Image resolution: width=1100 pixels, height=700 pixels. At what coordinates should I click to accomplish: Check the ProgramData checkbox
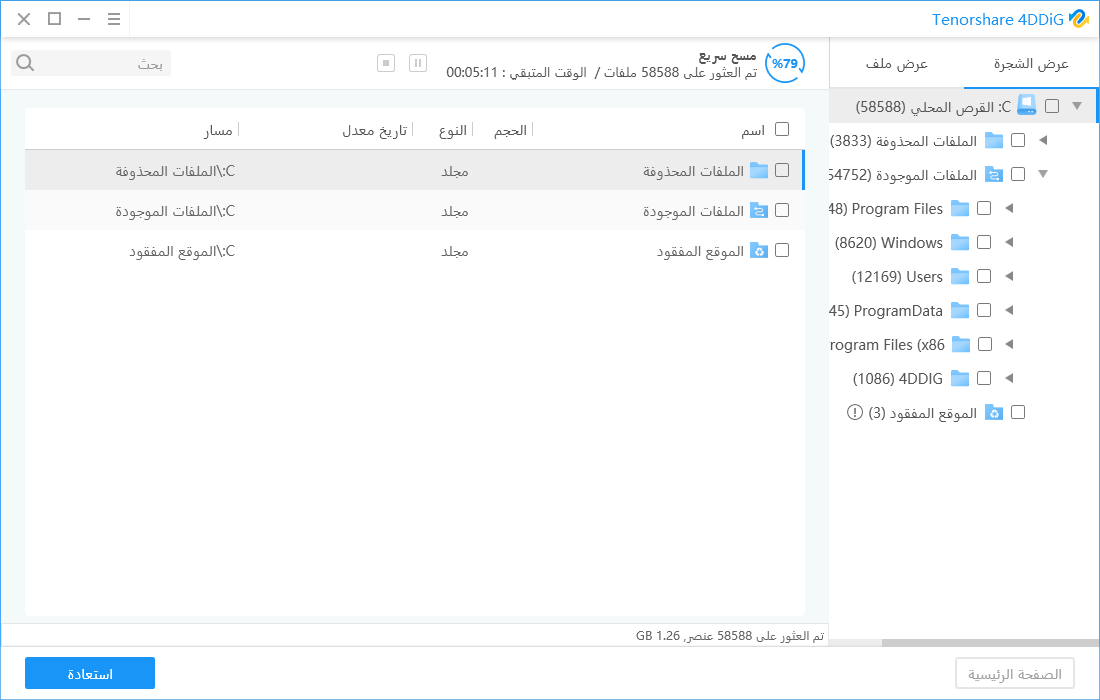(x=984, y=310)
